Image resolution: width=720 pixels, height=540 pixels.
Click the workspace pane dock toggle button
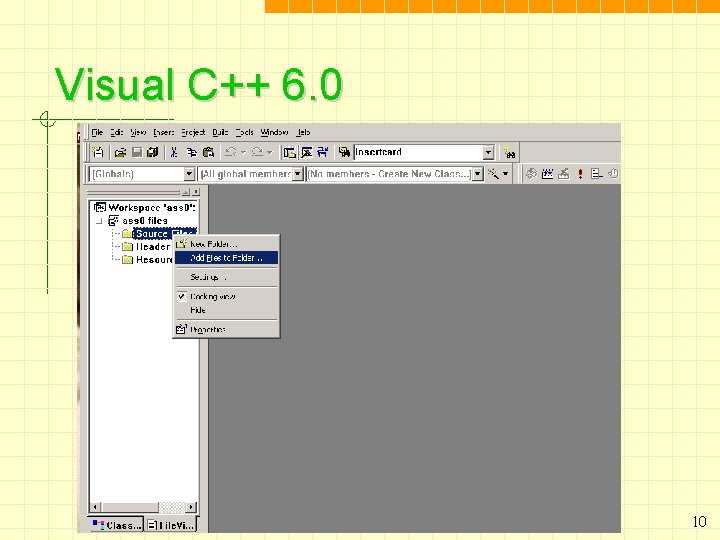[186, 192]
